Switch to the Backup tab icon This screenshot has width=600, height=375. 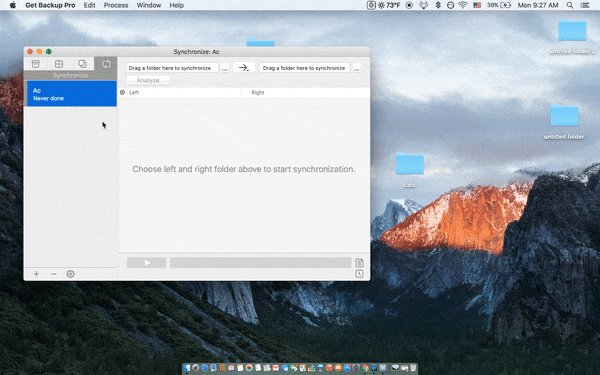point(36,64)
